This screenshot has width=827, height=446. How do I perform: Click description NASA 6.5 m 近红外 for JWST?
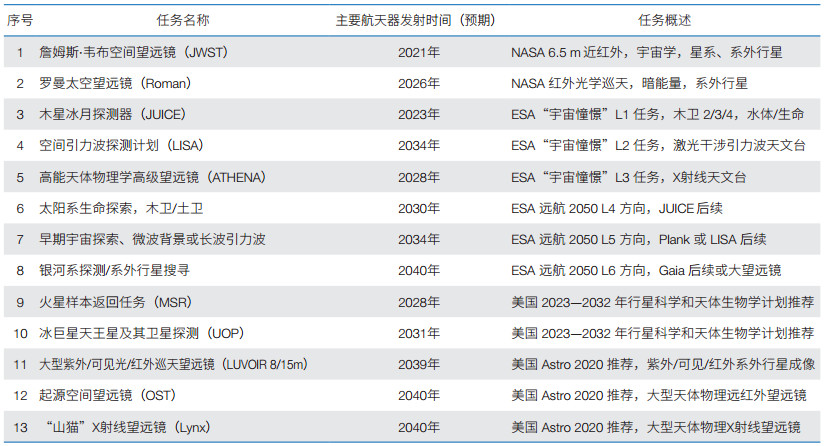[647, 52]
